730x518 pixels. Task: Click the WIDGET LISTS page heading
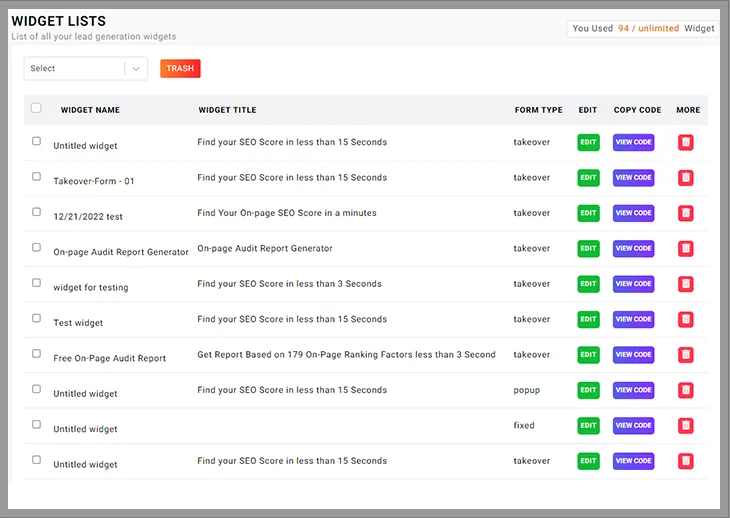[59, 21]
